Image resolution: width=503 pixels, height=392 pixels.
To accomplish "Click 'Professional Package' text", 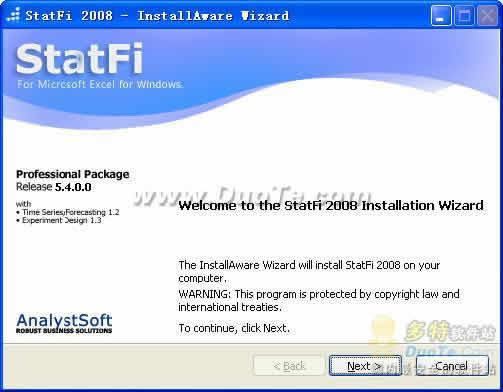I will pyautogui.click(x=72, y=174).
